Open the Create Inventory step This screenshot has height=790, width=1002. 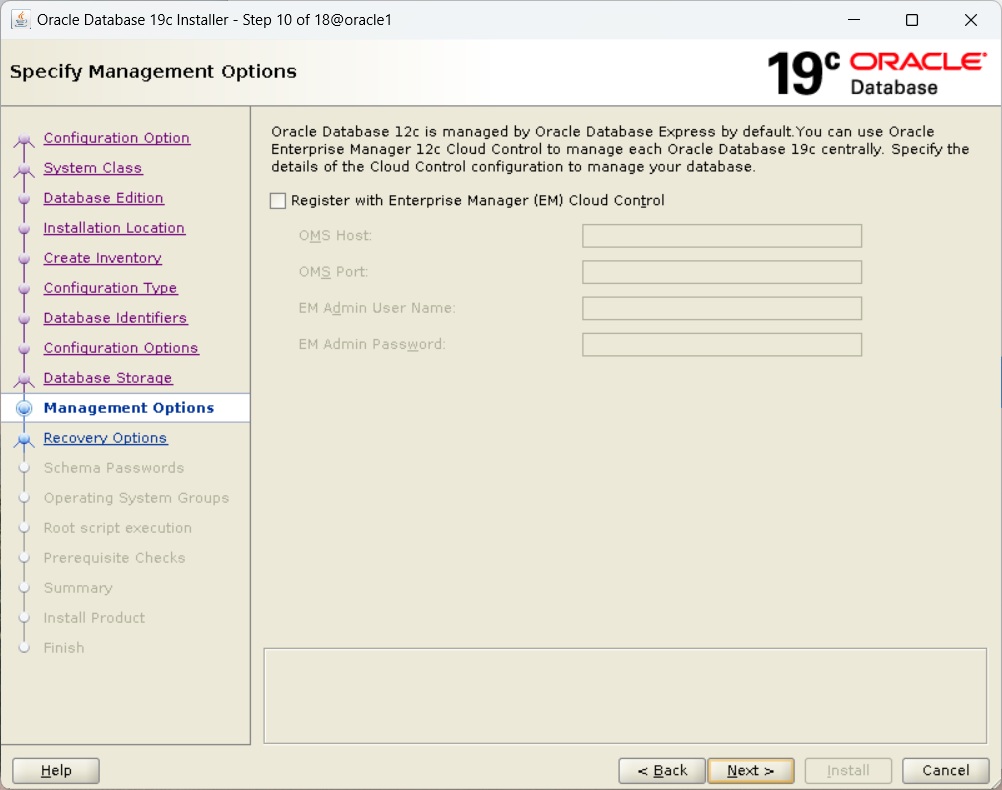[102, 258]
